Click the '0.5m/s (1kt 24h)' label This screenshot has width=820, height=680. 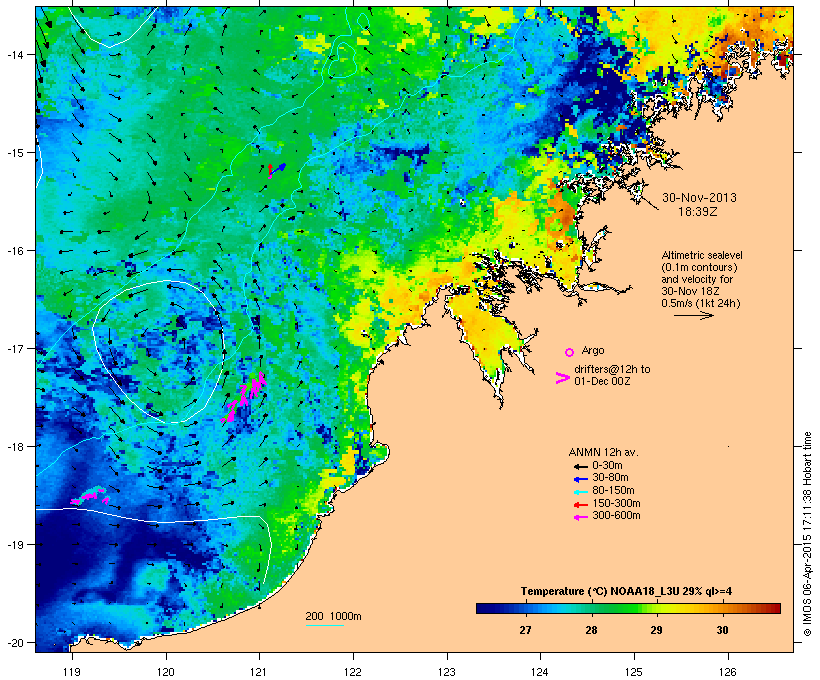point(701,303)
